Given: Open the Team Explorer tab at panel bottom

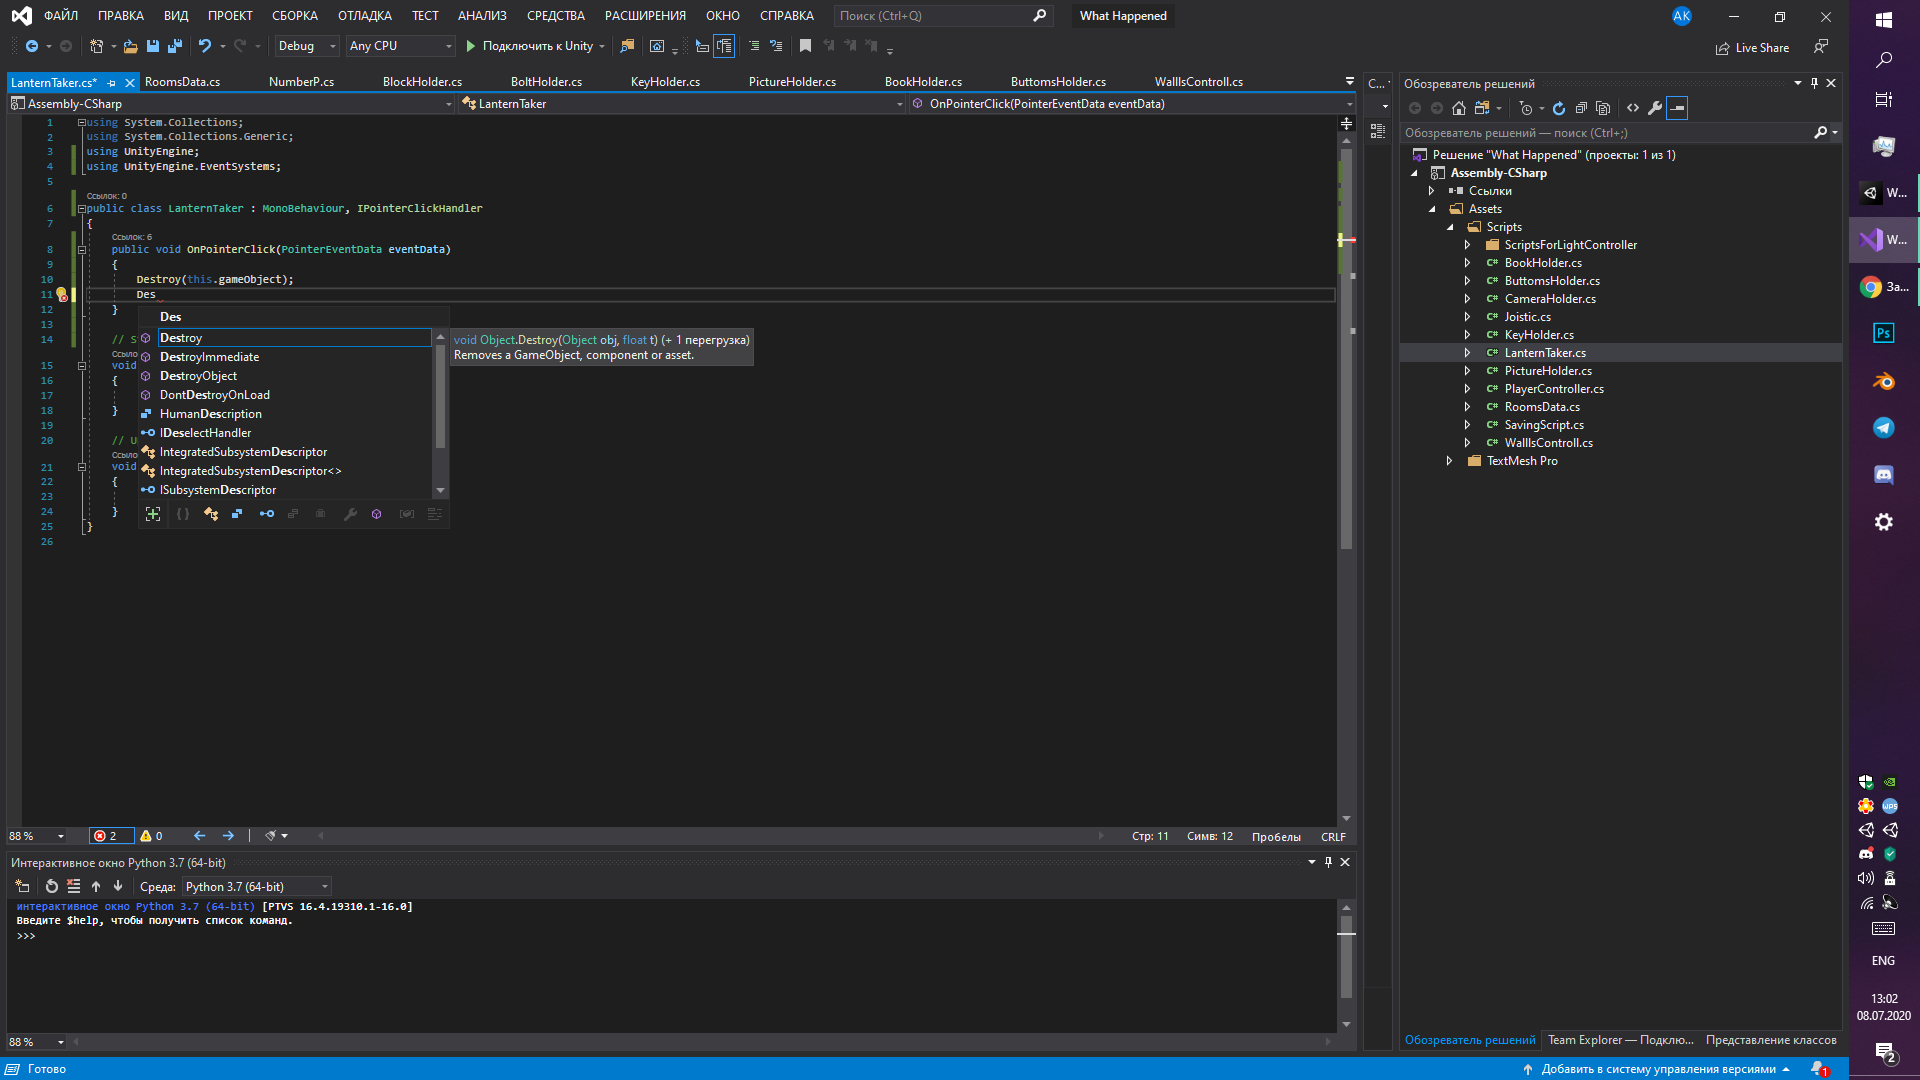Looking at the screenshot, I should pyautogui.click(x=1620, y=1040).
